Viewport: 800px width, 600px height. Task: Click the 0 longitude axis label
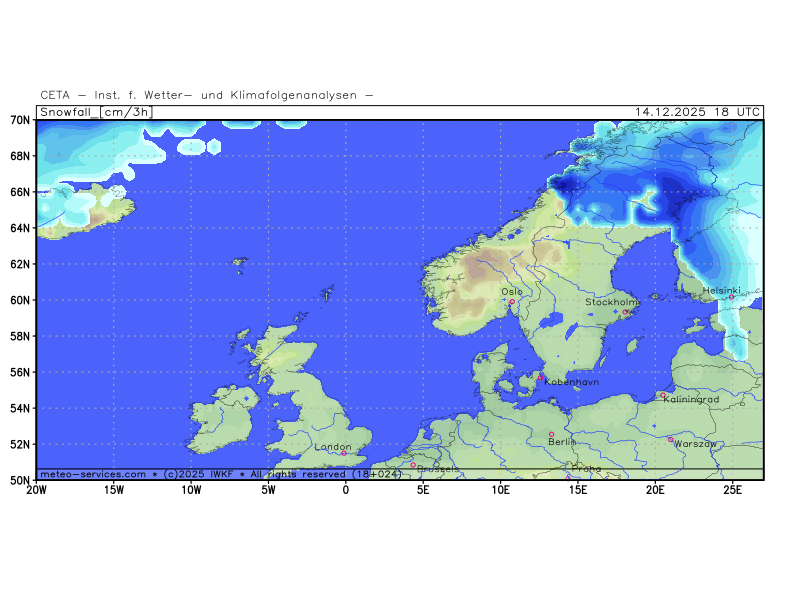coord(346,490)
